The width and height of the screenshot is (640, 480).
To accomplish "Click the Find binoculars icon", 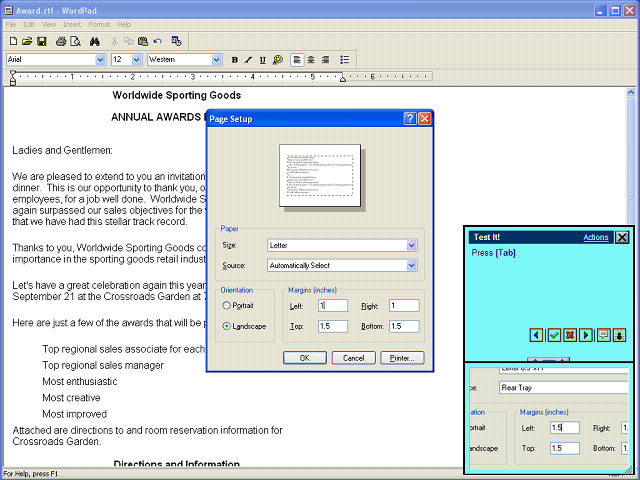I will tap(94, 41).
